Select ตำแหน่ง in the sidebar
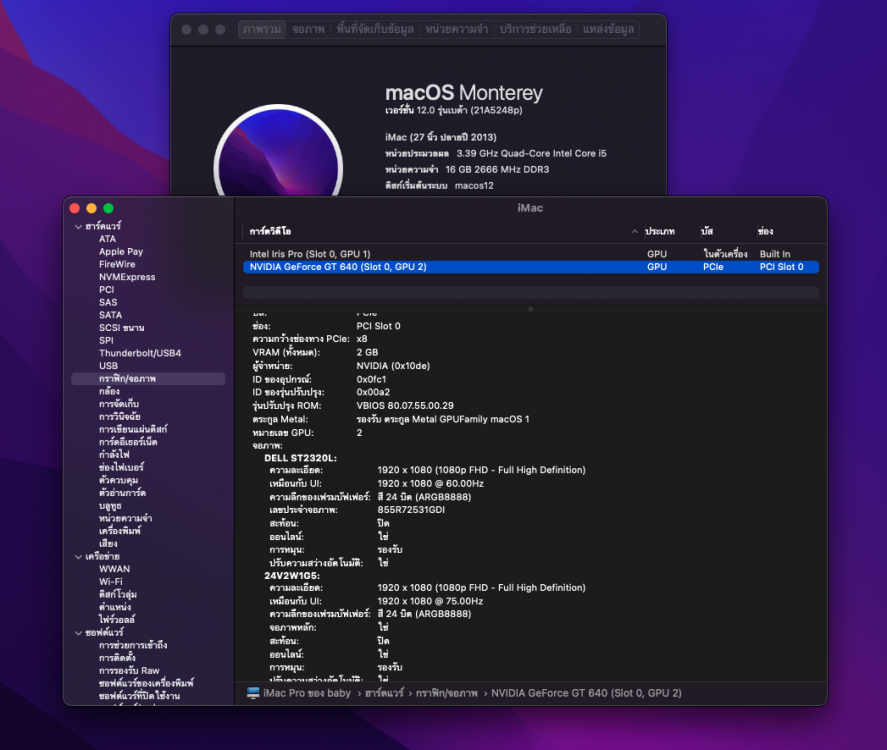Image resolution: width=887 pixels, height=750 pixels. [x=114, y=607]
